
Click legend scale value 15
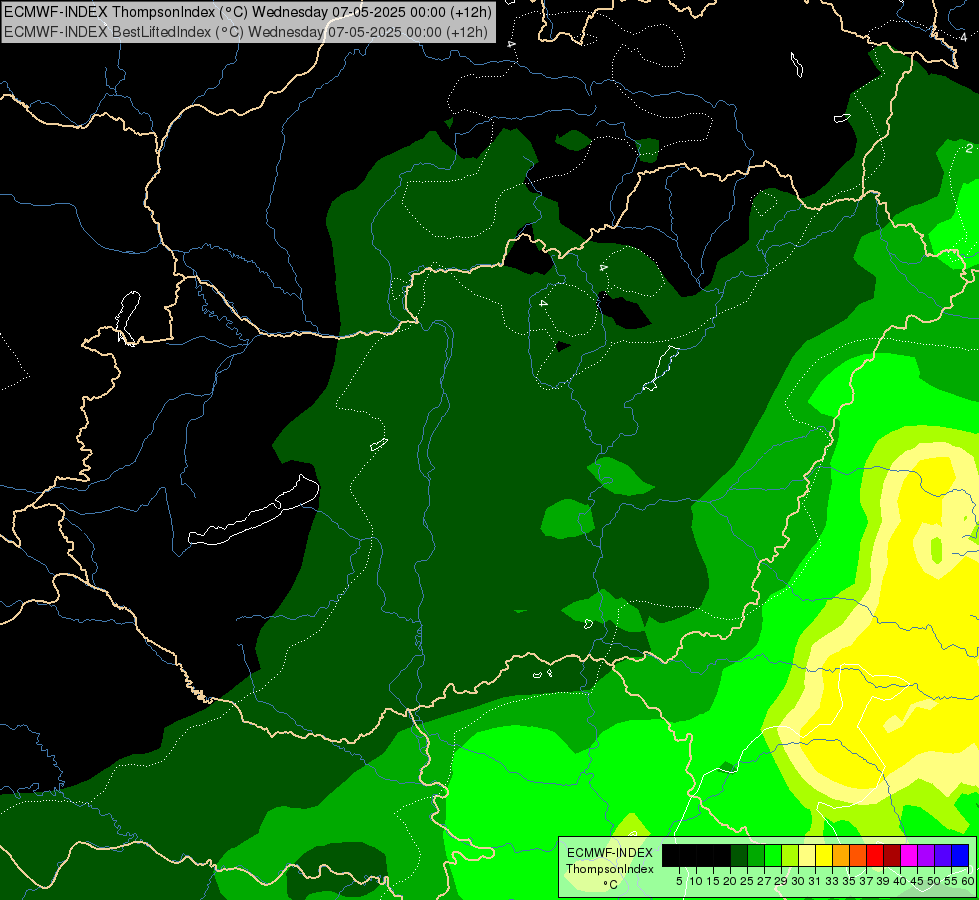point(714,881)
